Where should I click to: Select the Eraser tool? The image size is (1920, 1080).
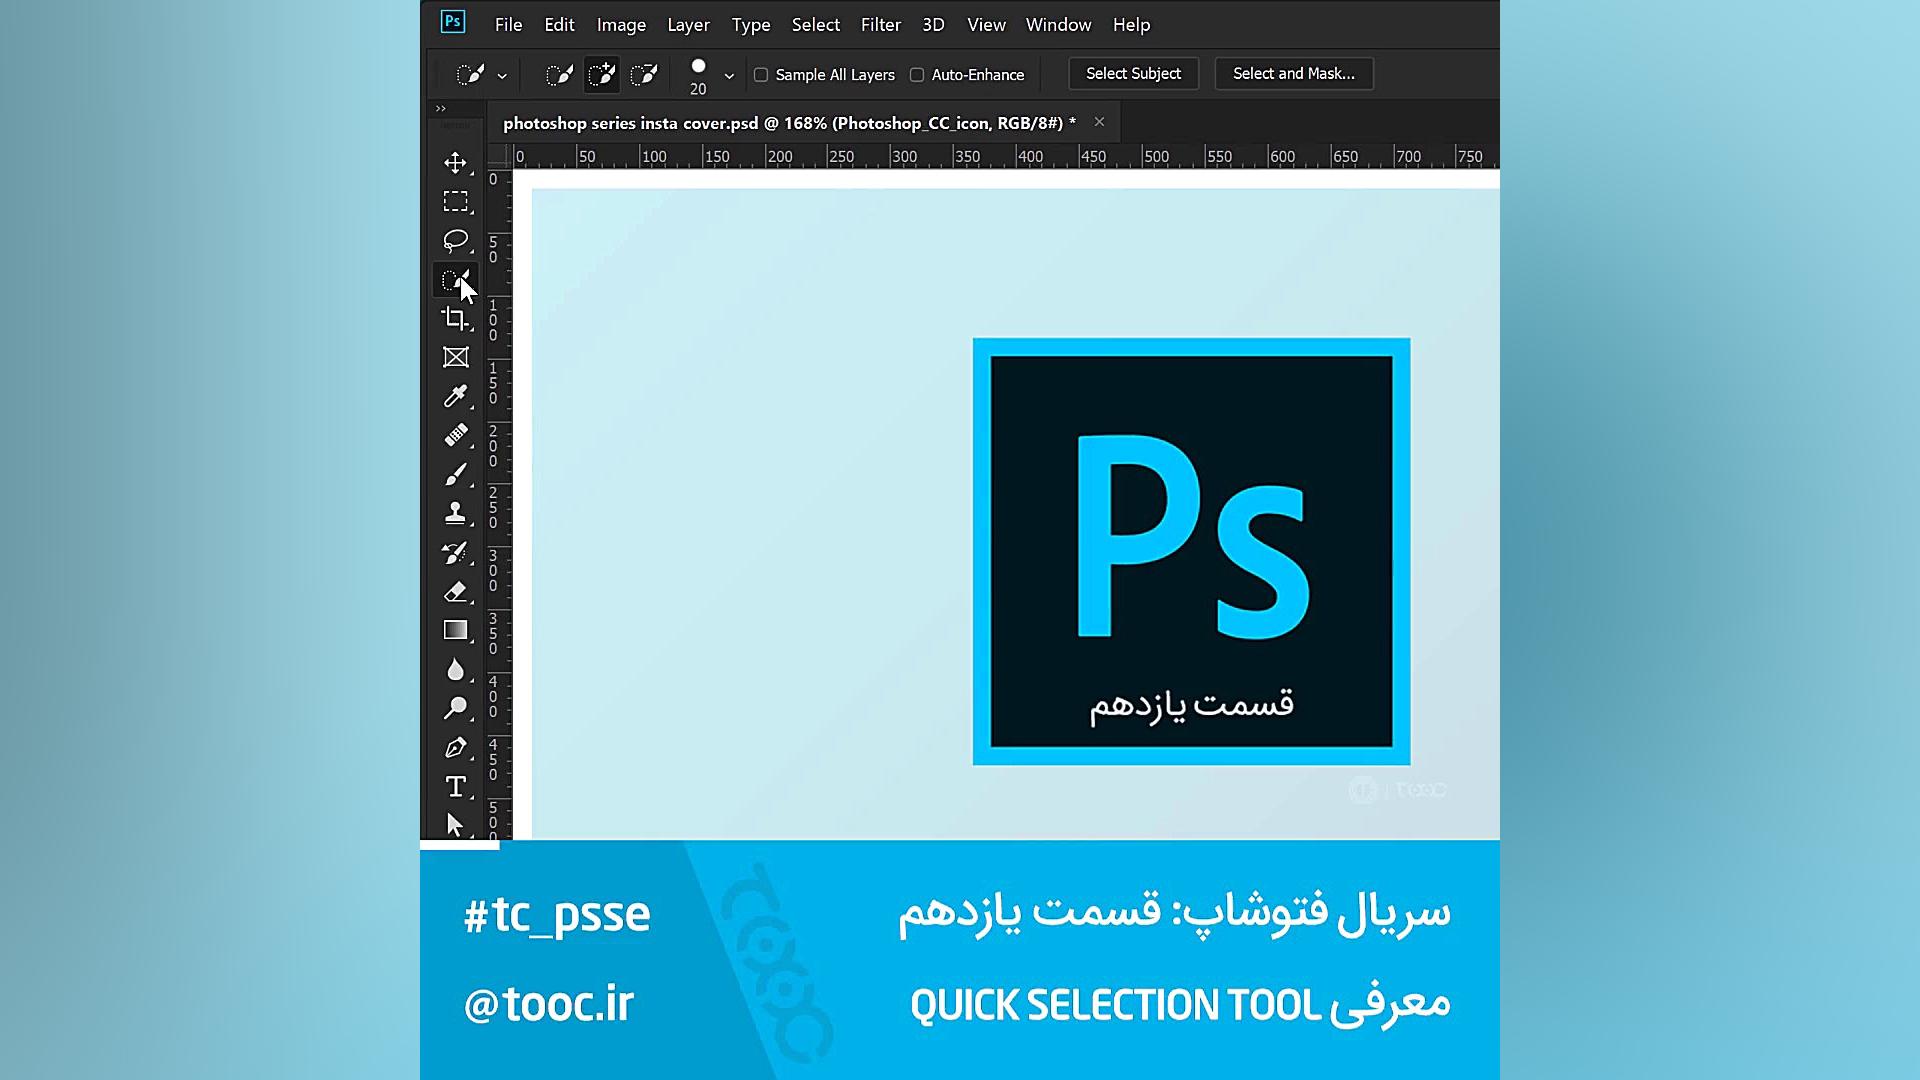click(x=455, y=592)
